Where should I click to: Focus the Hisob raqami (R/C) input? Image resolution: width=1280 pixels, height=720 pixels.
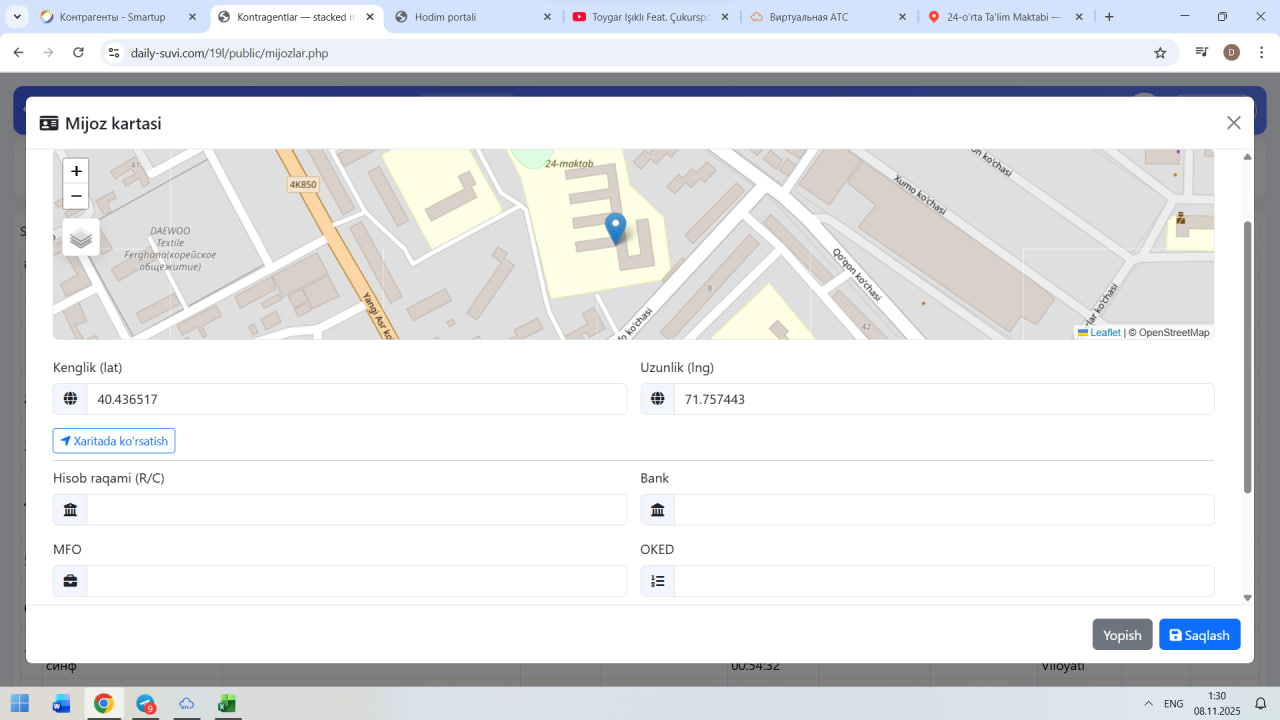point(355,510)
